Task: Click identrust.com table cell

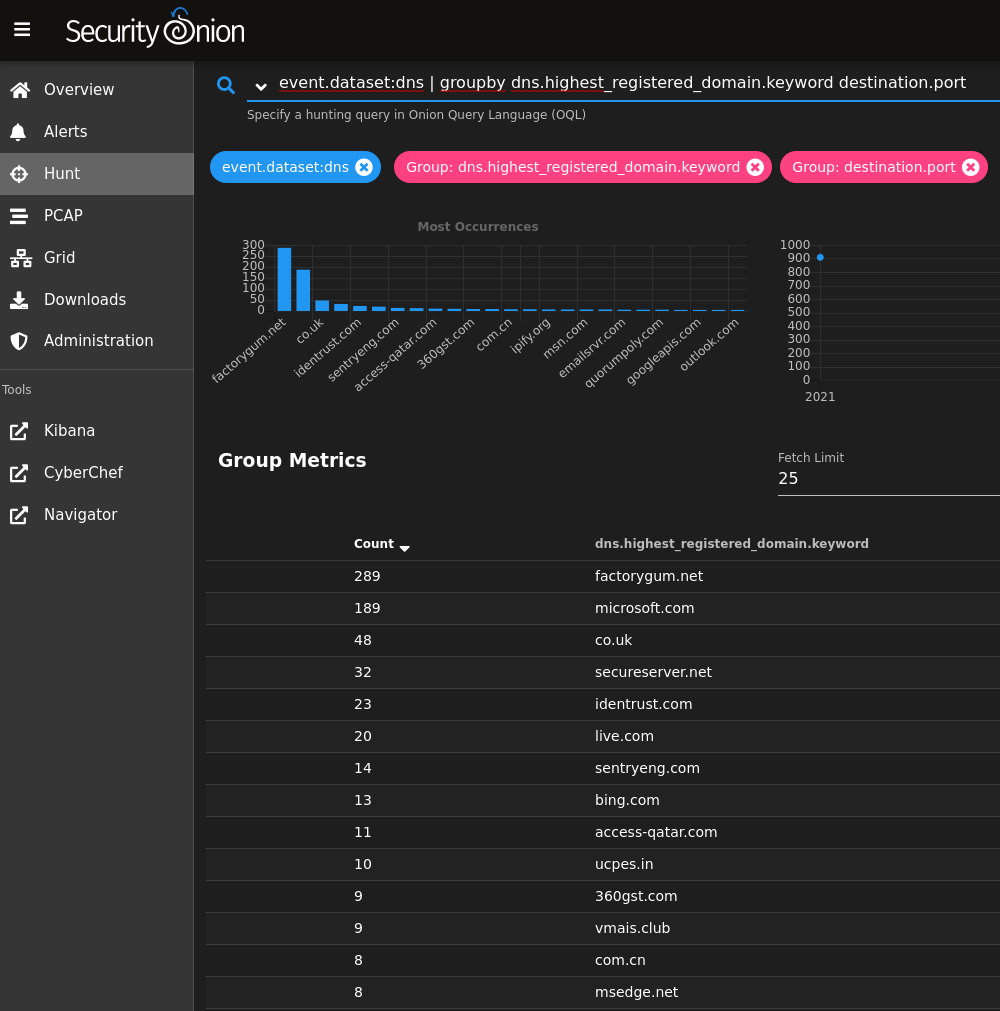Action: 643,704
